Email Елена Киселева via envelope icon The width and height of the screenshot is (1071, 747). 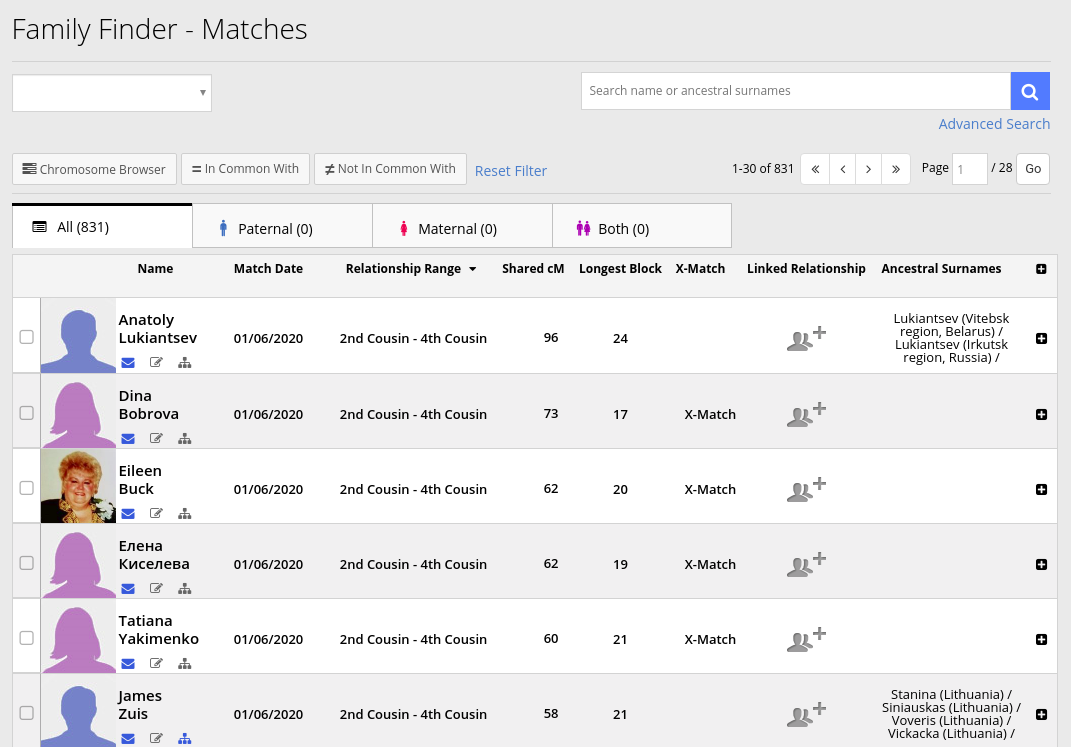(128, 589)
